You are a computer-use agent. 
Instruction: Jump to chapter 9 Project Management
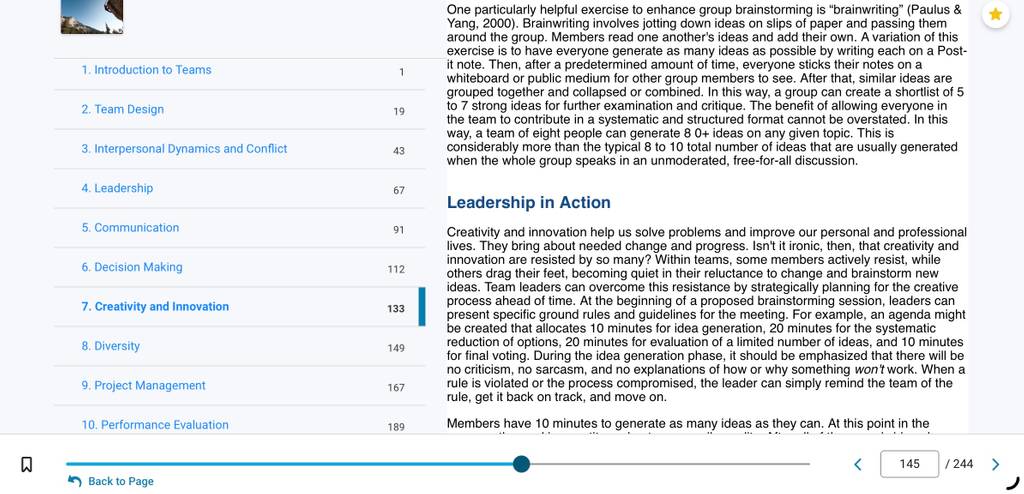click(240, 386)
